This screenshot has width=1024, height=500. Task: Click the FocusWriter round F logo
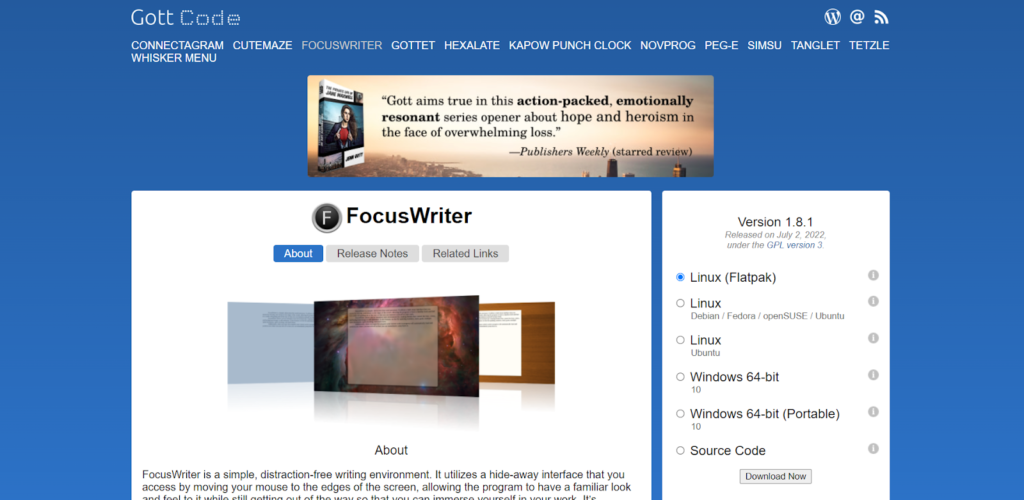tap(327, 217)
